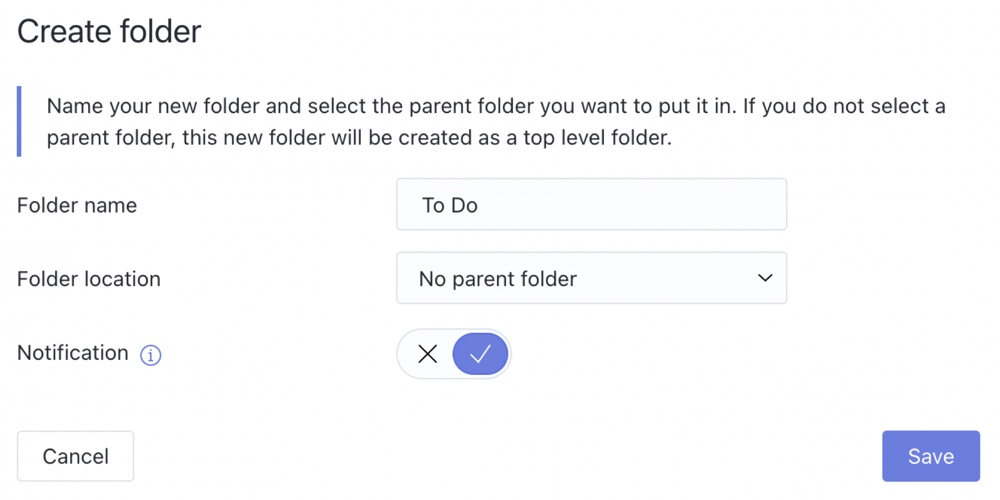Screen dimensions: 1000x500
Task: Open the Folder location dropdown
Action: (x=592, y=278)
